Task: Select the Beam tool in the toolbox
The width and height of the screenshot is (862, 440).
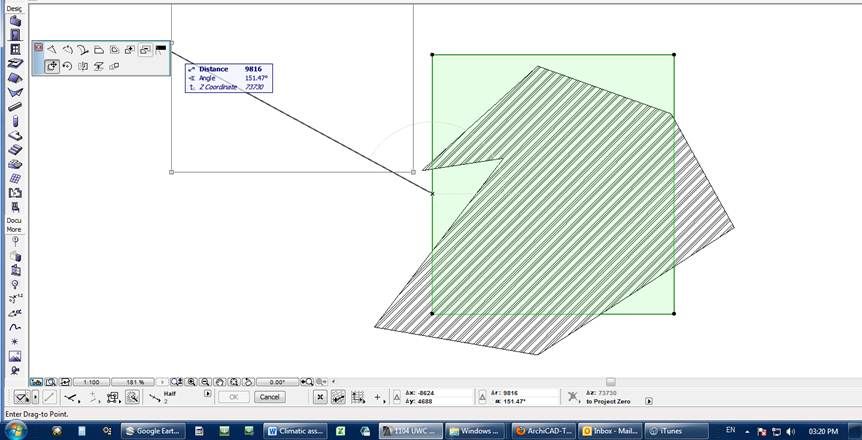Action: (x=15, y=106)
